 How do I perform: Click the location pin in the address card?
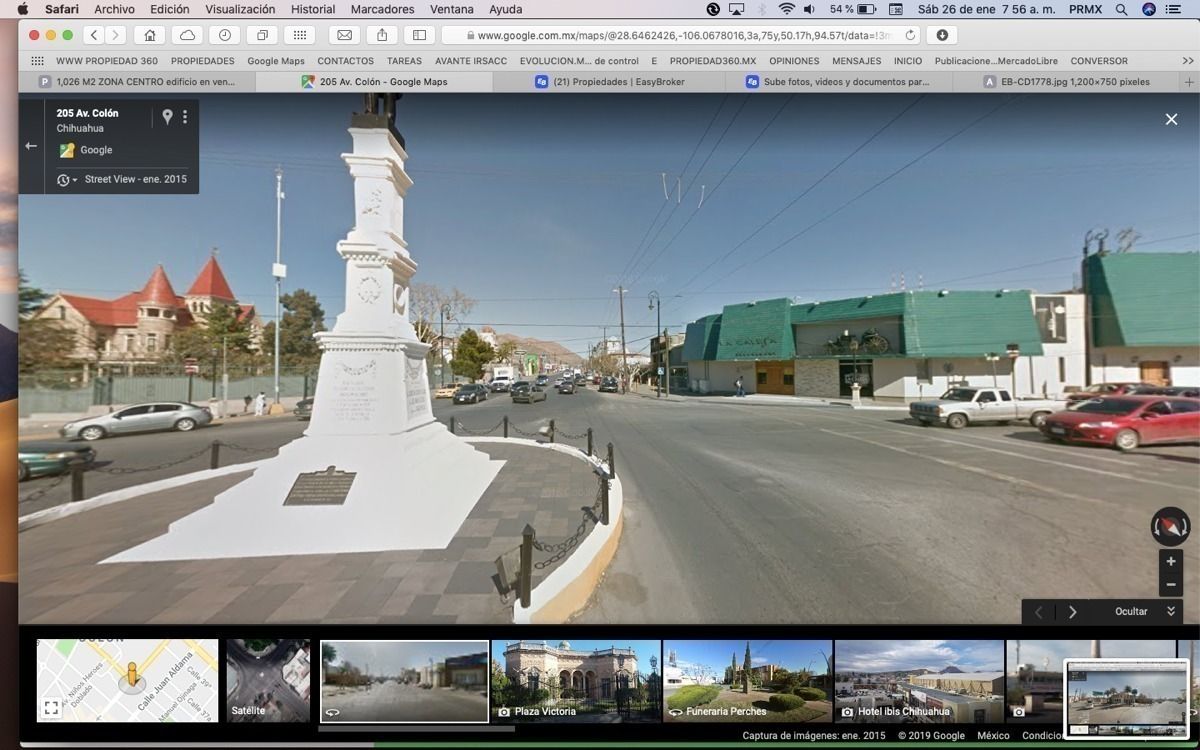167,117
